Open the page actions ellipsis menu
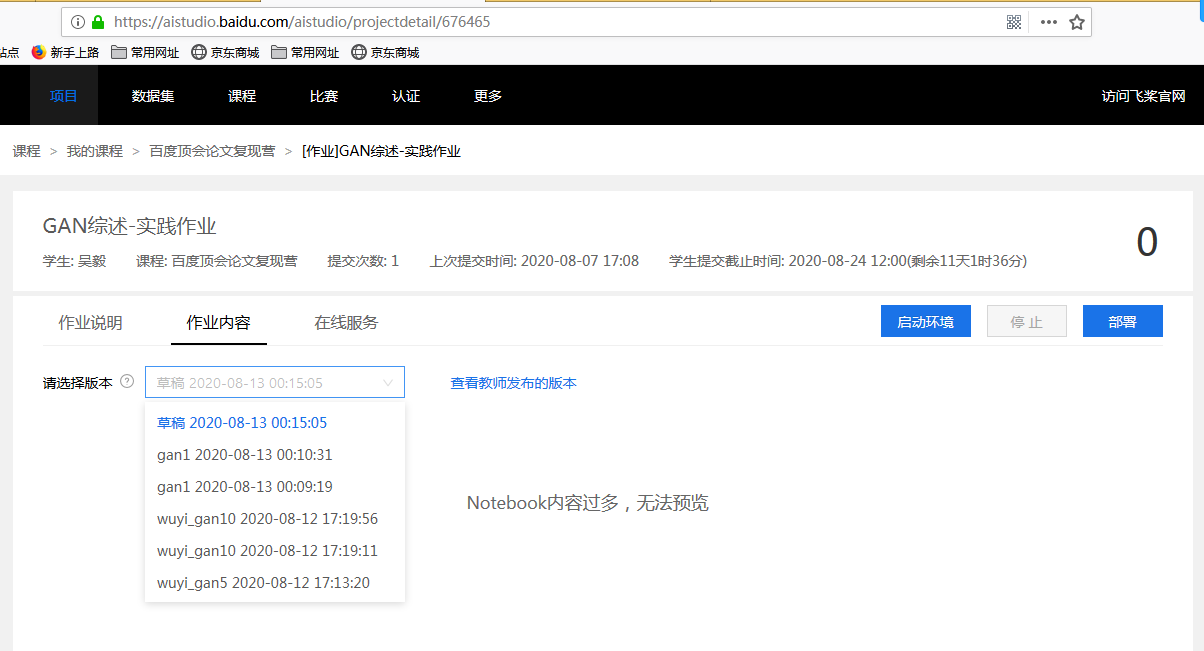 (x=1048, y=22)
